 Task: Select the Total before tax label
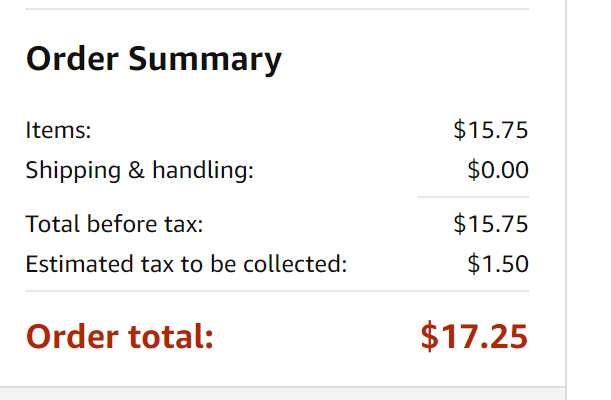click(x=115, y=224)
